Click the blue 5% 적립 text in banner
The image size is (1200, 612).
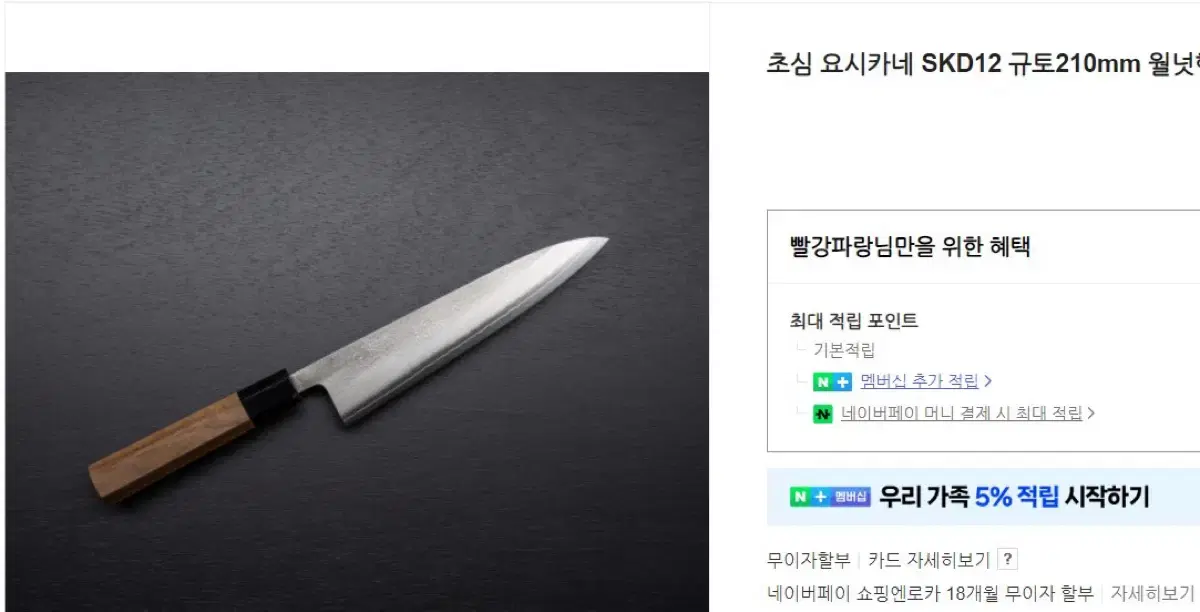coord(1017,497)
